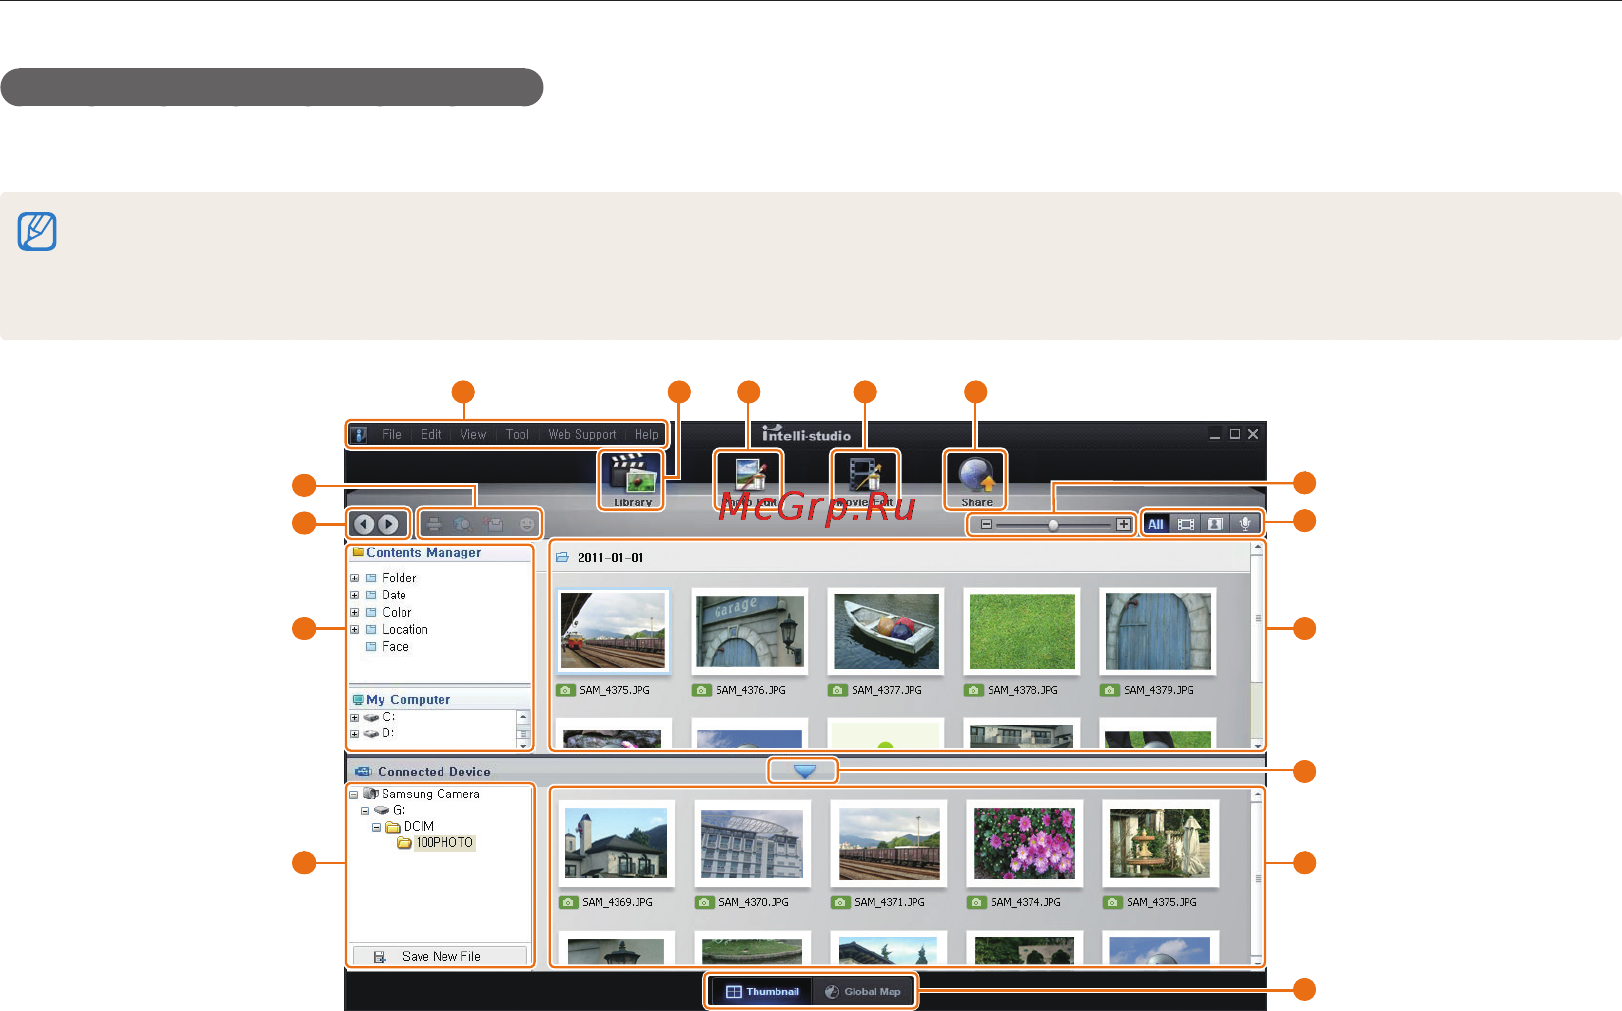Open the Photo Edit mode icon

tap(748, 479)
